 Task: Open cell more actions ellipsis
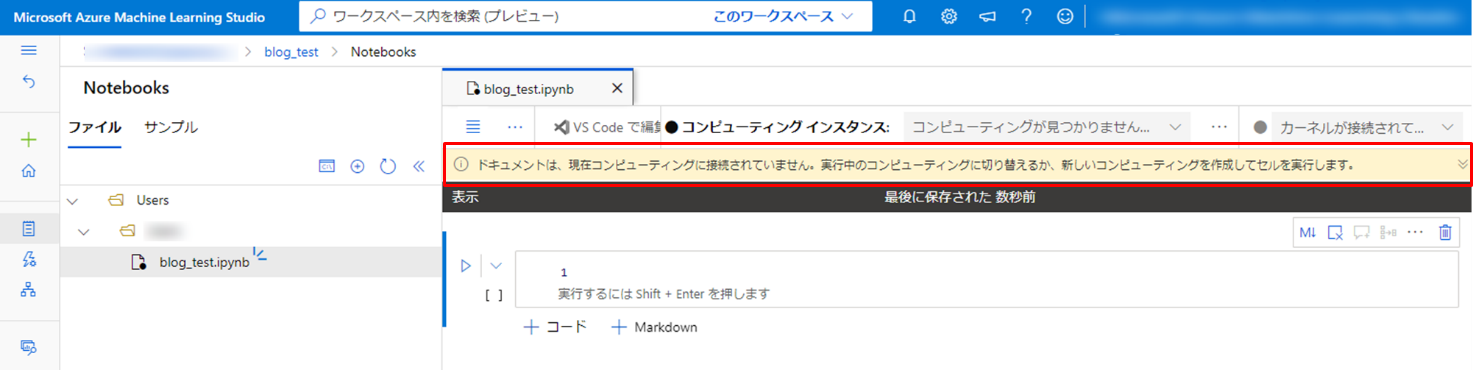coord(1414,232)
